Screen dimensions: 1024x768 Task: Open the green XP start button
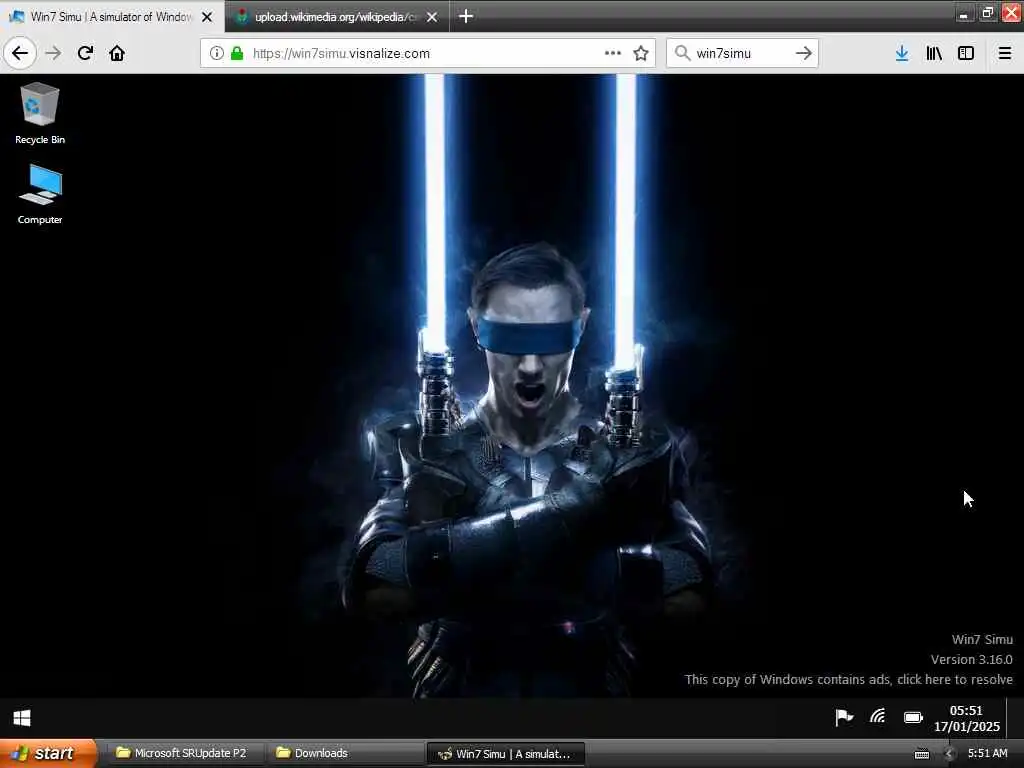click(48, 753)
